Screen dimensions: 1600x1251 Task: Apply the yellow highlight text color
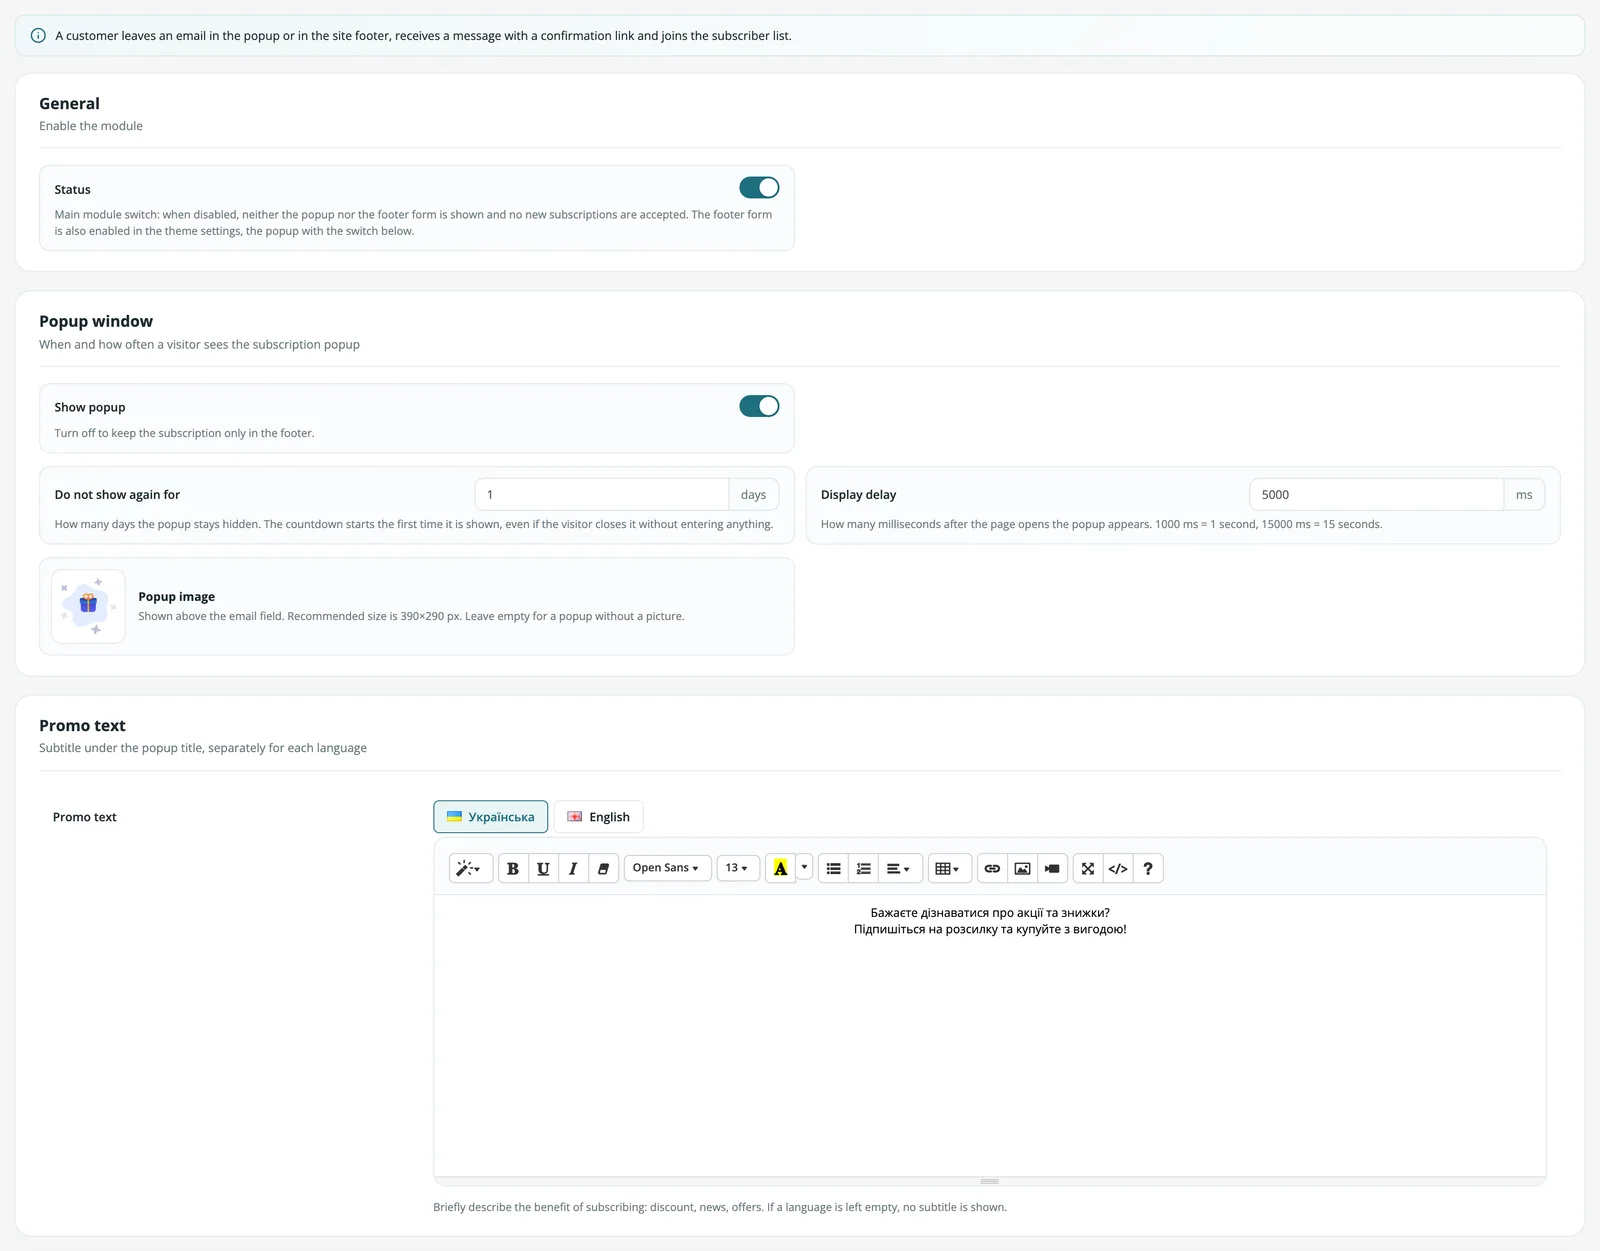click(781, 868)
